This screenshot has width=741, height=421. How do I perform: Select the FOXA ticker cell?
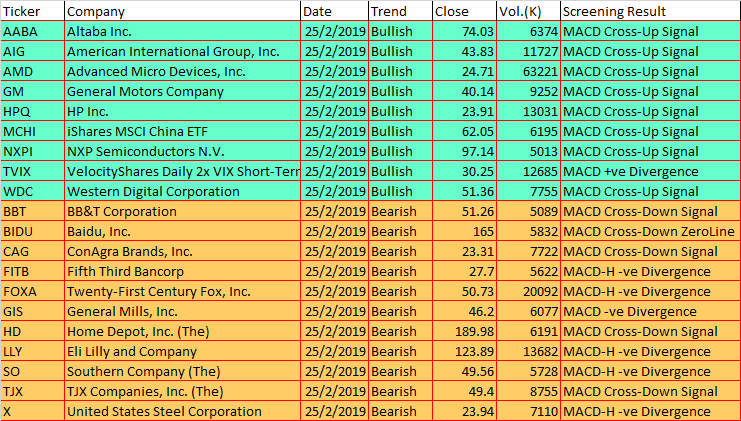(x=33, y=291)
